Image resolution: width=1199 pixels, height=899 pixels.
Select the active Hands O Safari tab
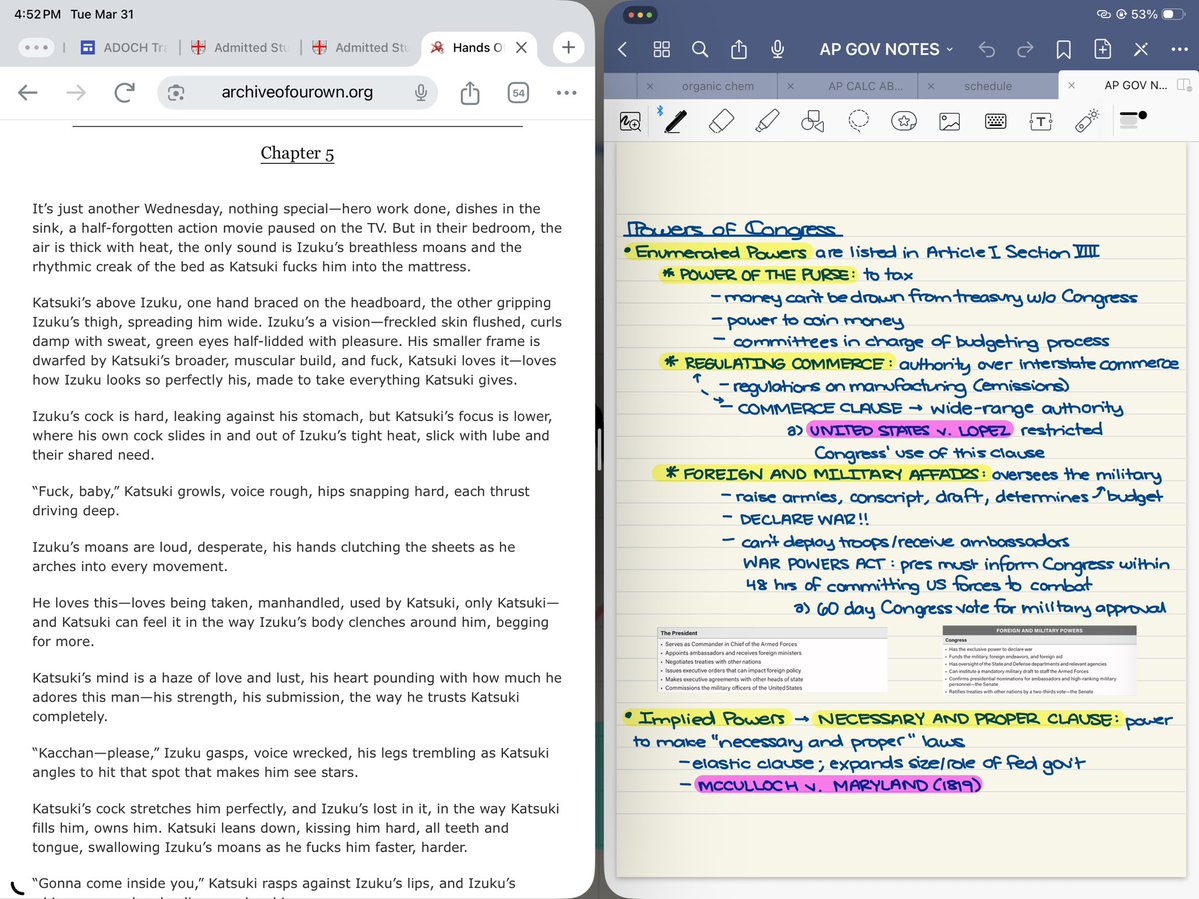478,47
